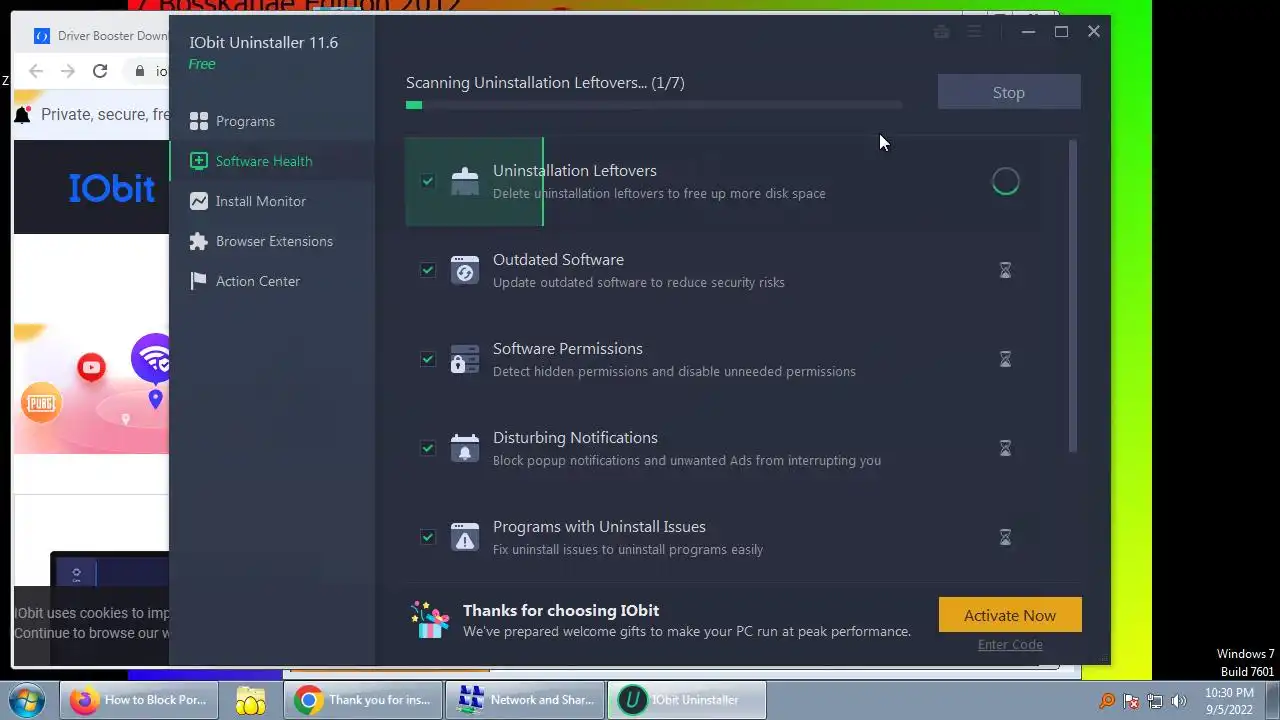Click Programs with Uninstall Issues title
This screenshot has width=1280, height=720.
coord(599,527)
